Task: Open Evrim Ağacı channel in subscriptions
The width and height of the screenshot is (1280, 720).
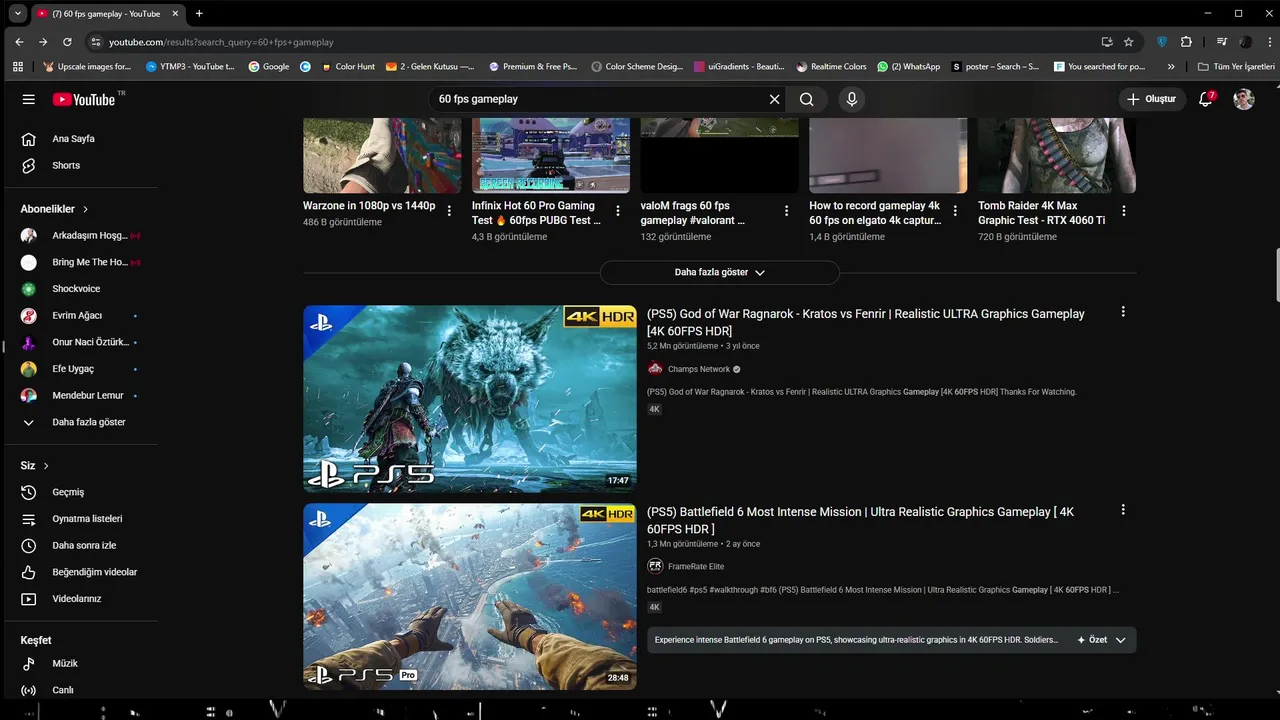Action: coord(79,316)
